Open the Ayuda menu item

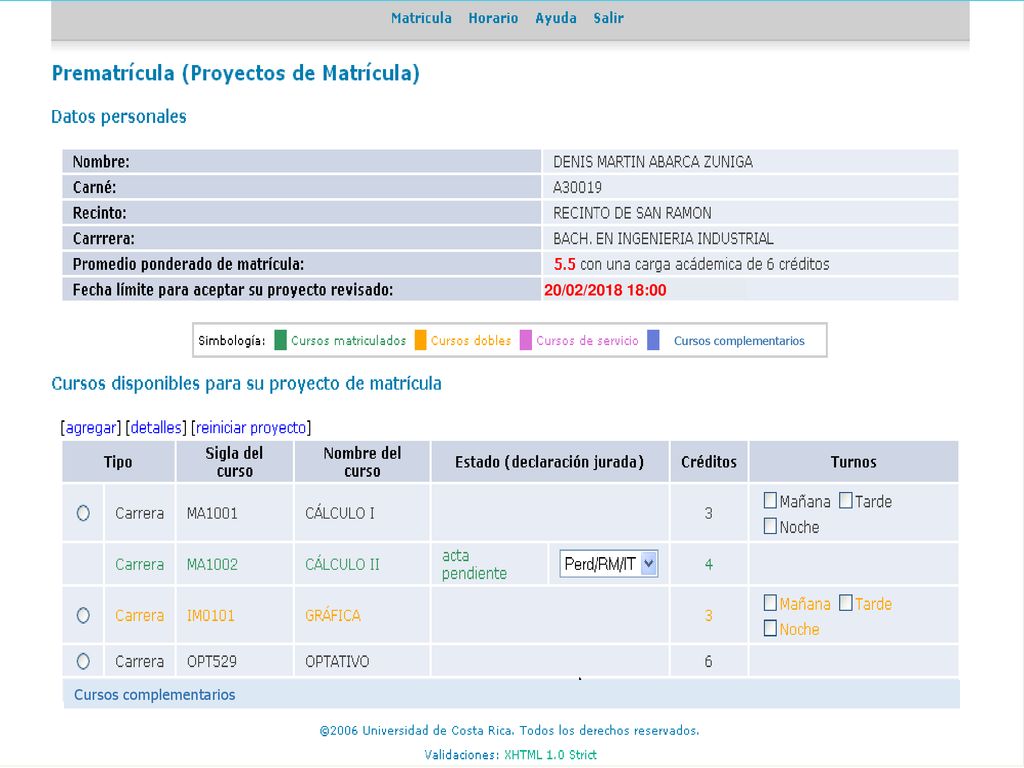pyautogui.click(x=556, y=18)
